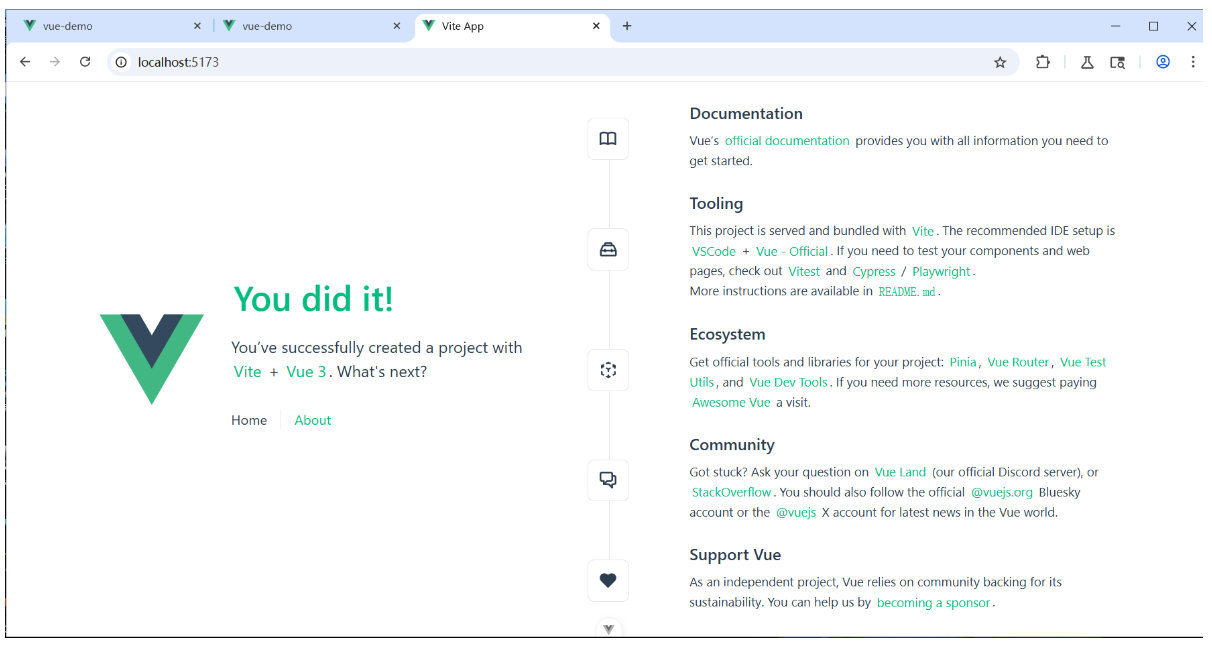The width and height of the screenshot is (1212, 649).
Task: Open the Vue Land Discord link
Action: [x=900, y=472]
